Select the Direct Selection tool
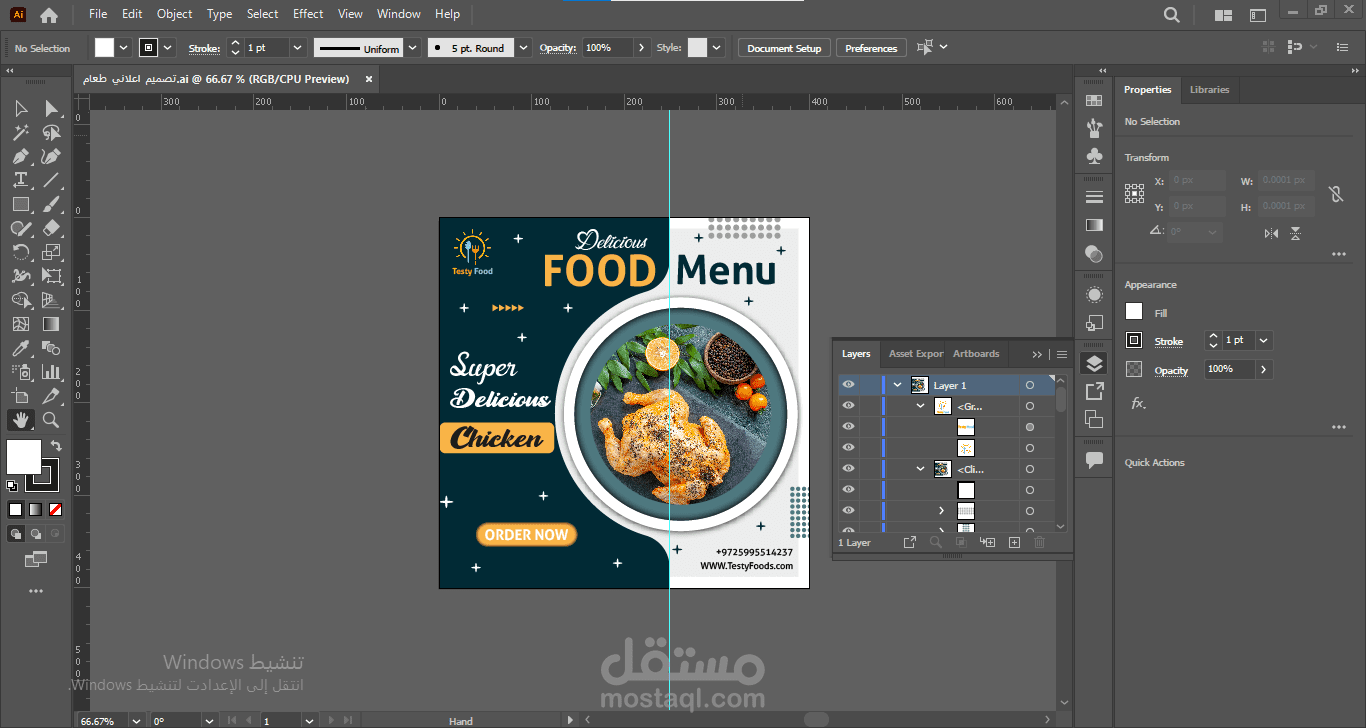The image size is (1366, 728). click(x=51, y=108)
